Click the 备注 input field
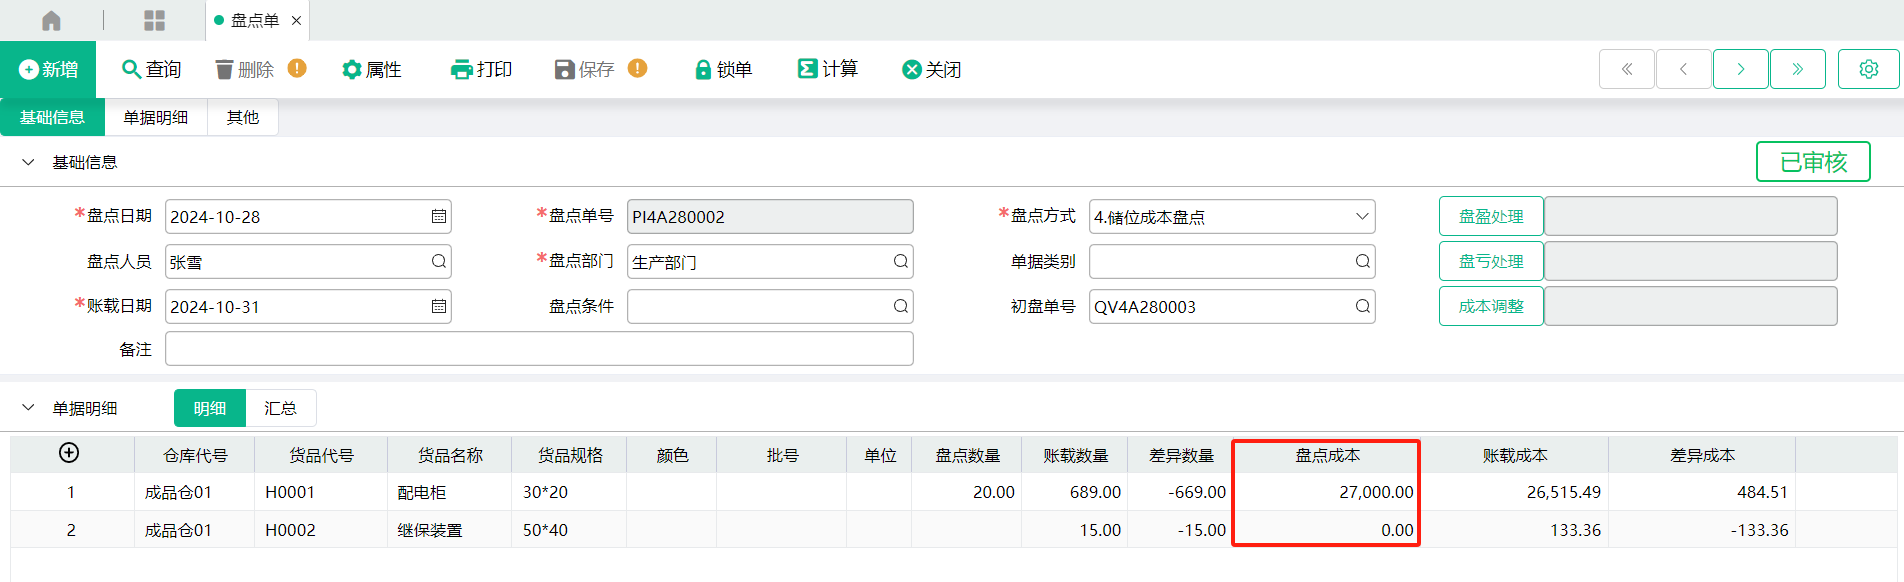The height and width of the screenshot is (582, 1904). 539,349
